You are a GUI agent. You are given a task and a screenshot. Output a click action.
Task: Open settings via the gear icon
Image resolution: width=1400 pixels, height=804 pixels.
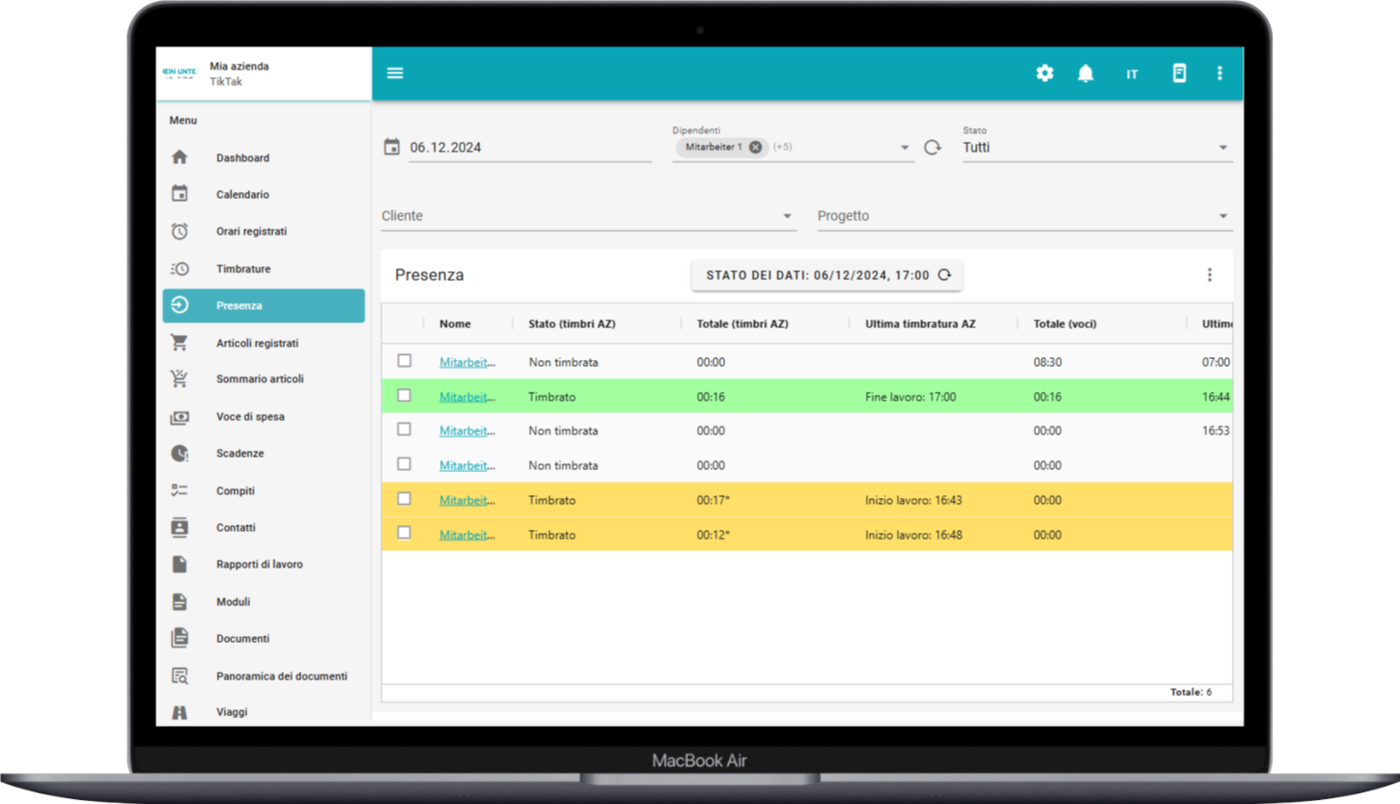click(x=1045, y=73)
